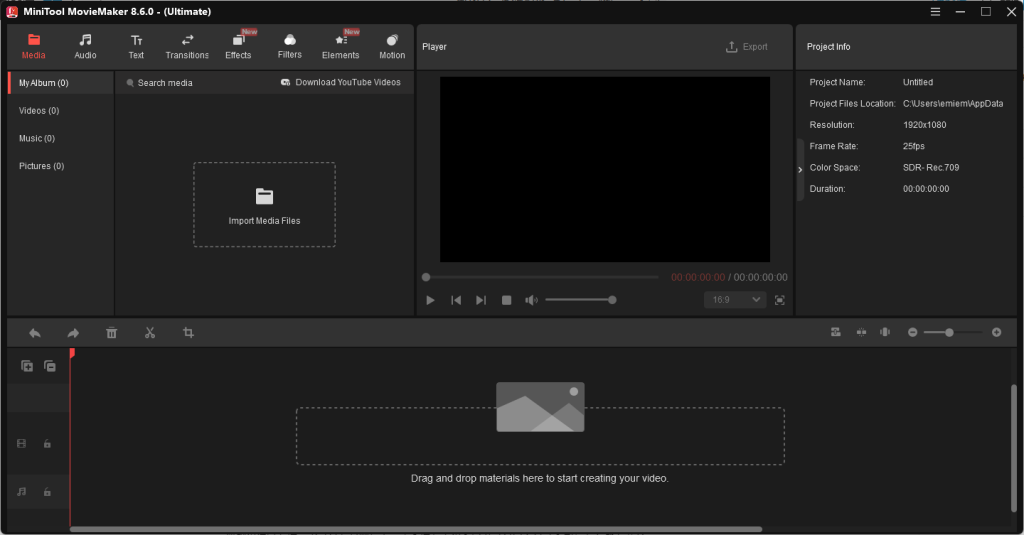Select the Crop tool in timeline toolbar
1024x535 pixels.
click(x=188, y=333)
